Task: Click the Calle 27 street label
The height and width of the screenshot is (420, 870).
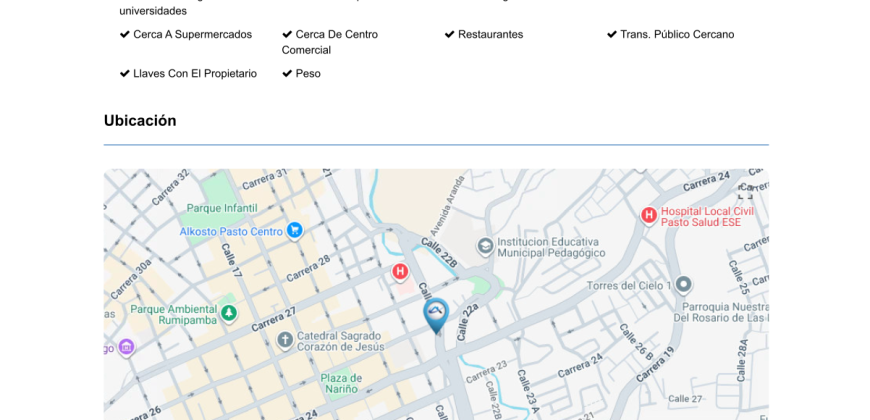Action: 685,399
